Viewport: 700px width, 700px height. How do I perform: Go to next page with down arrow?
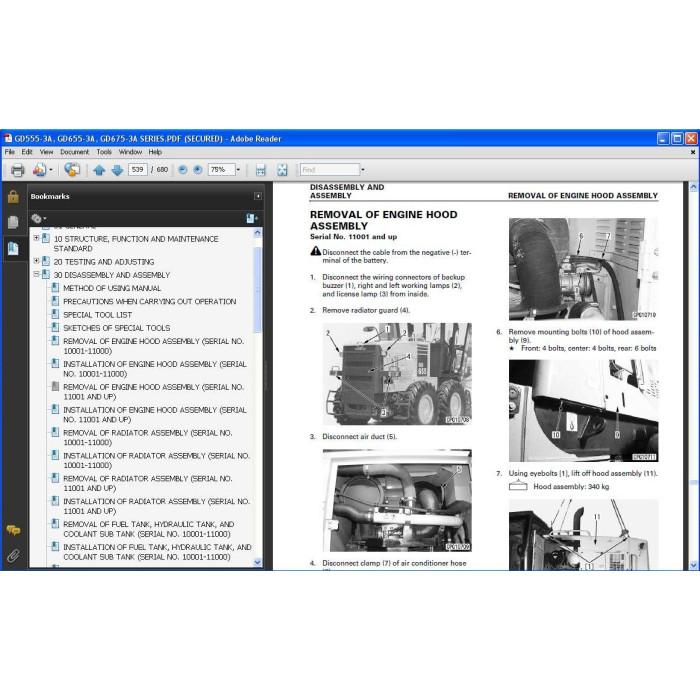(x=117, y=170)
